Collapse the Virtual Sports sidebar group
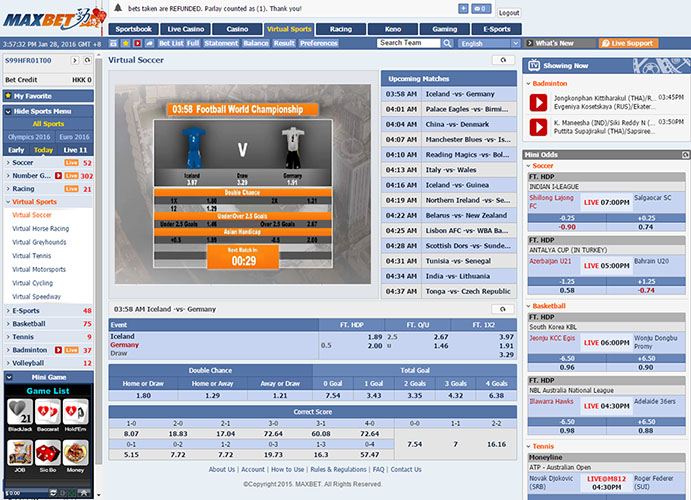The image size is (691, 500). 8,202
